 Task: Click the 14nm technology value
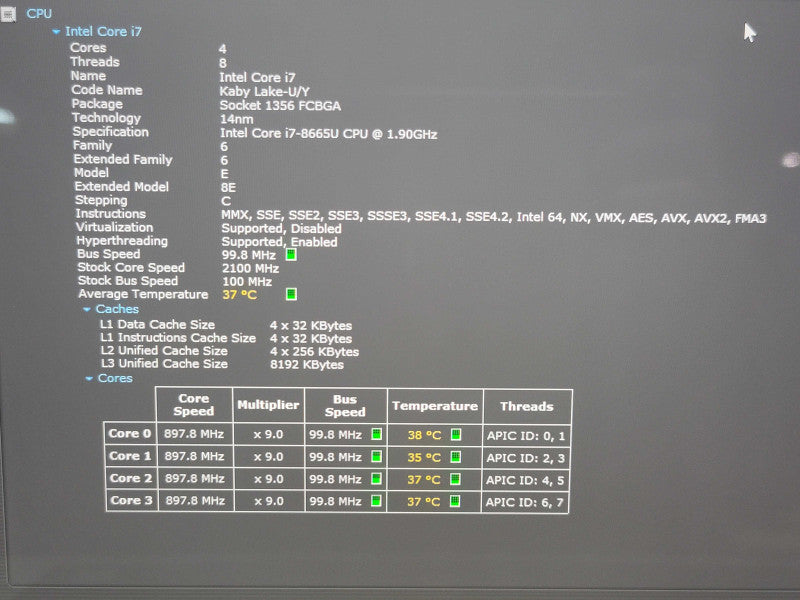click(x=236, y=119)
